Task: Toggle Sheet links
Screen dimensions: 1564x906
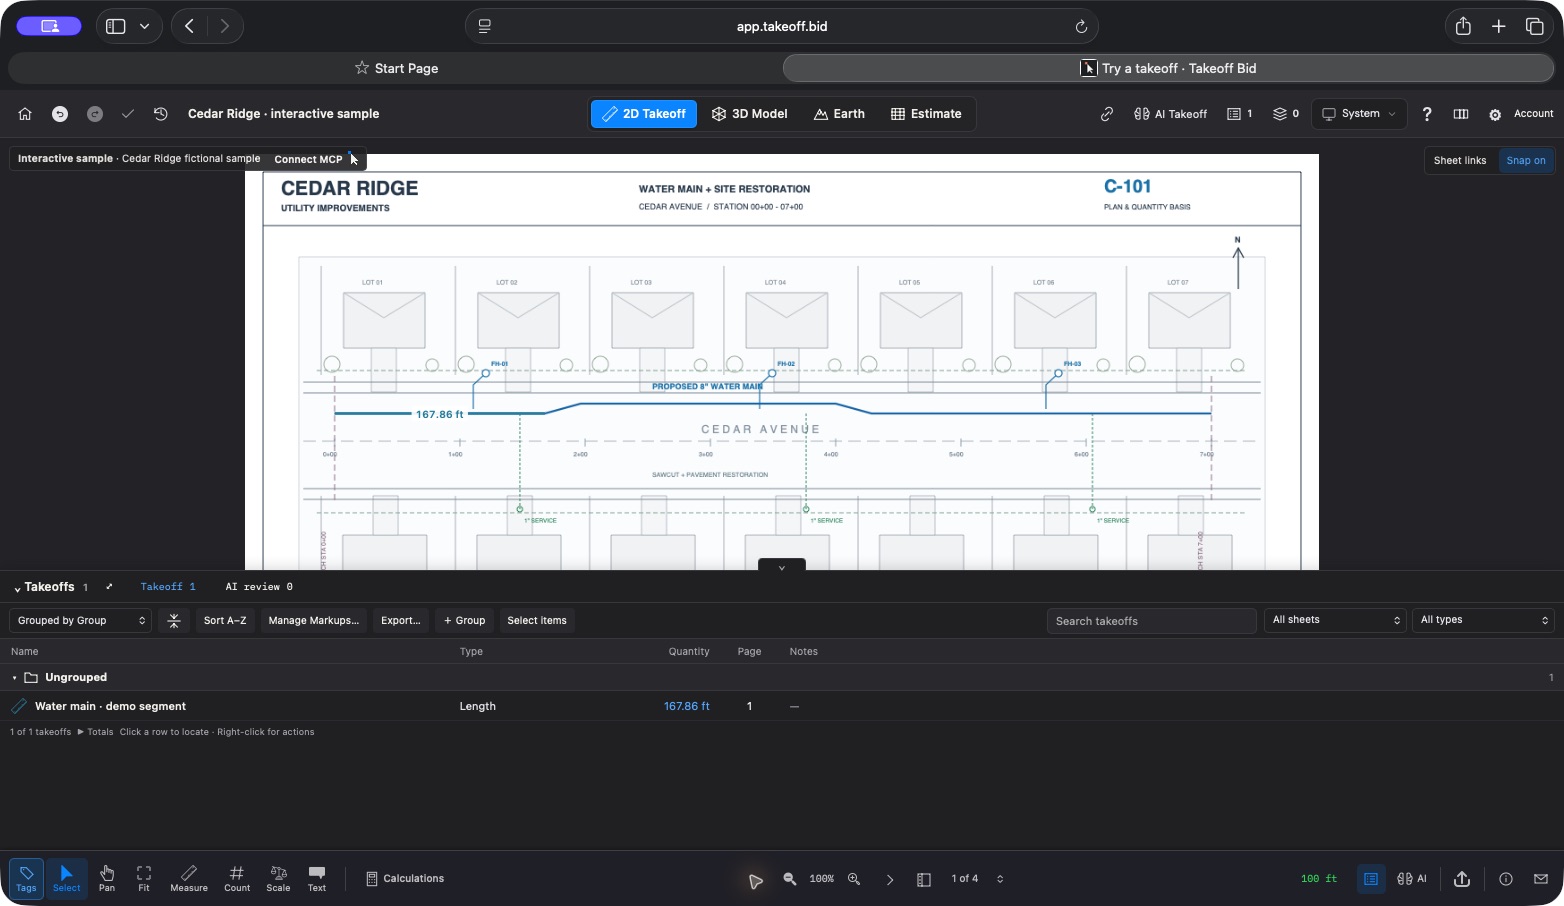Action: point(1460,160)
